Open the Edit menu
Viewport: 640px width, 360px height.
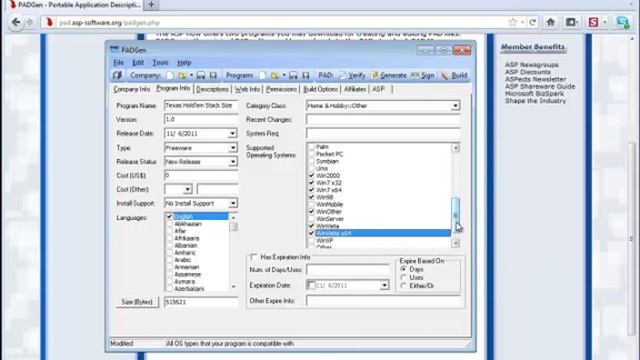coord(138,62)
